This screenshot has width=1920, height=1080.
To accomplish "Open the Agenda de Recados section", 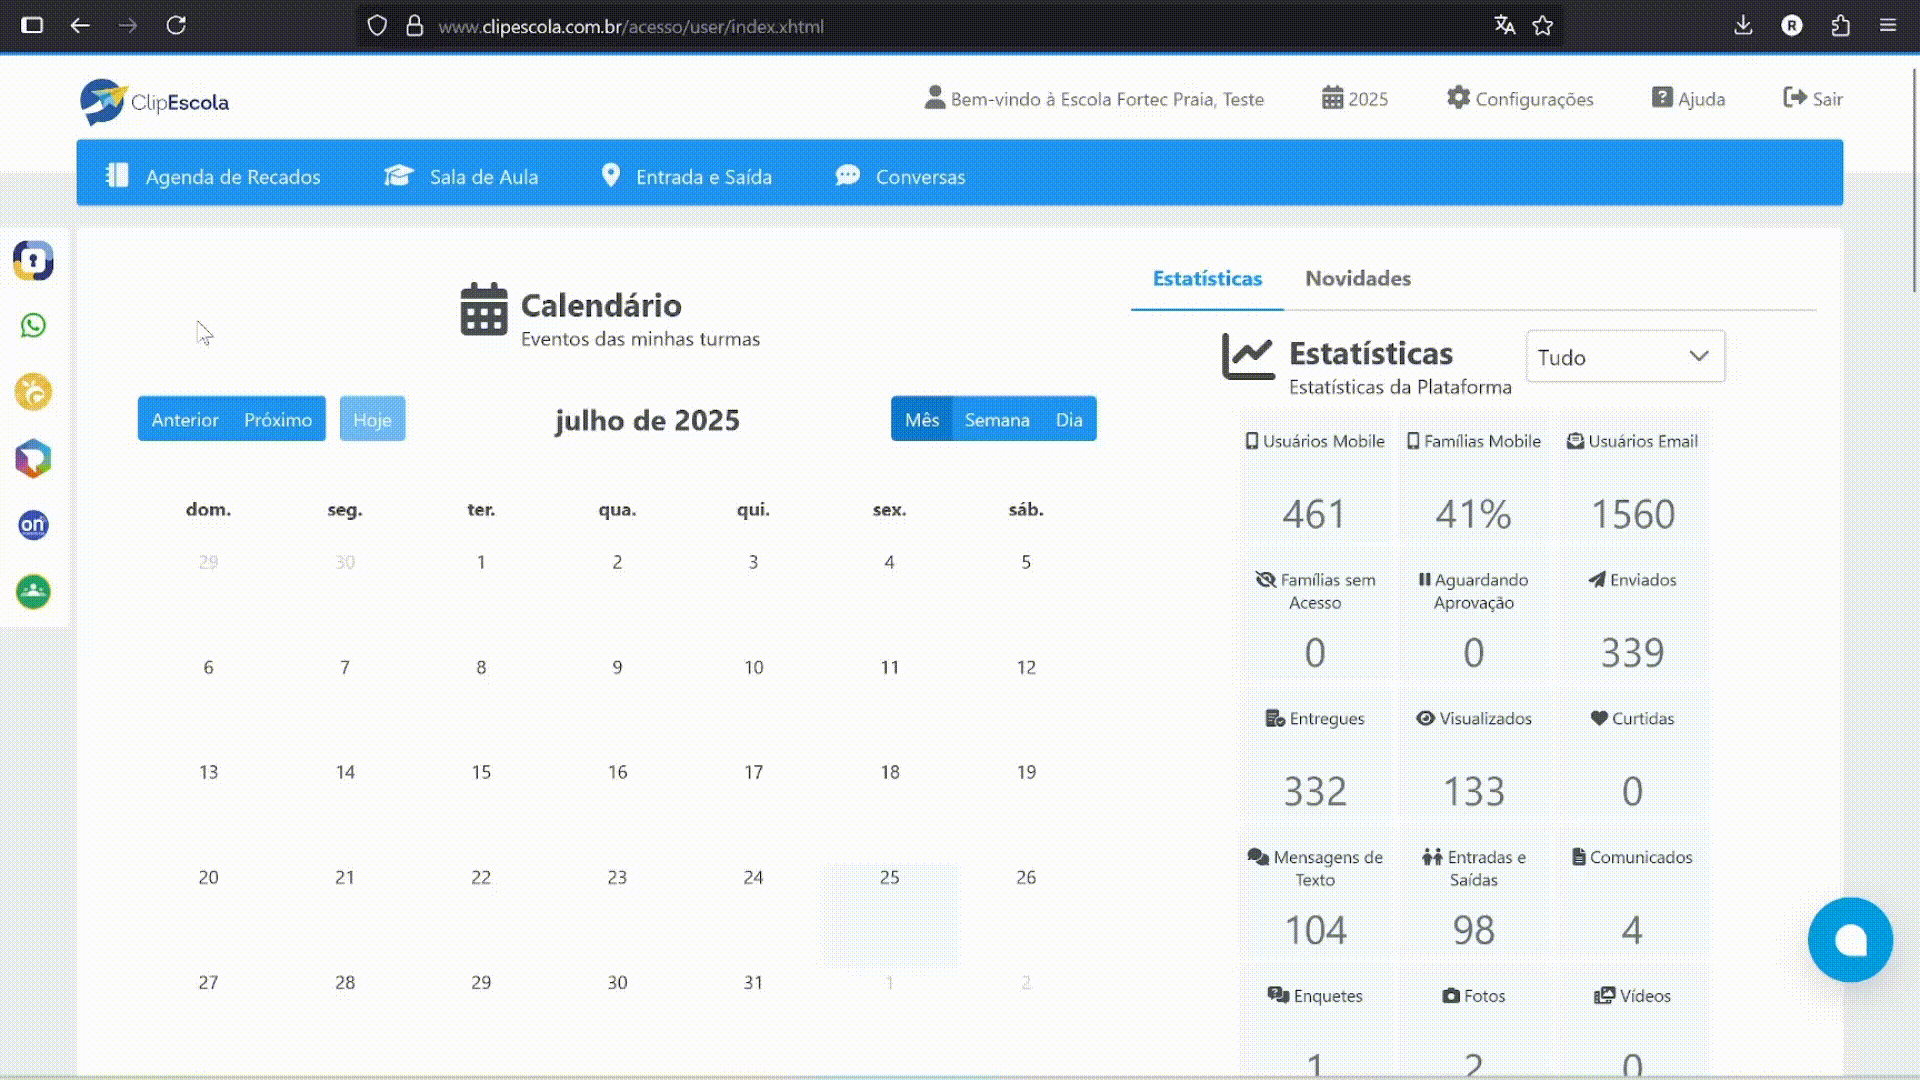I will [x=232, y=176].
